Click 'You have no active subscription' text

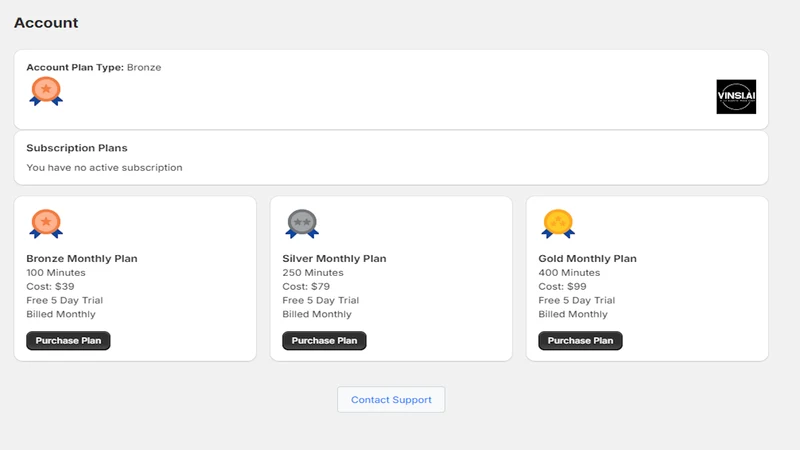tap(104, 167)
